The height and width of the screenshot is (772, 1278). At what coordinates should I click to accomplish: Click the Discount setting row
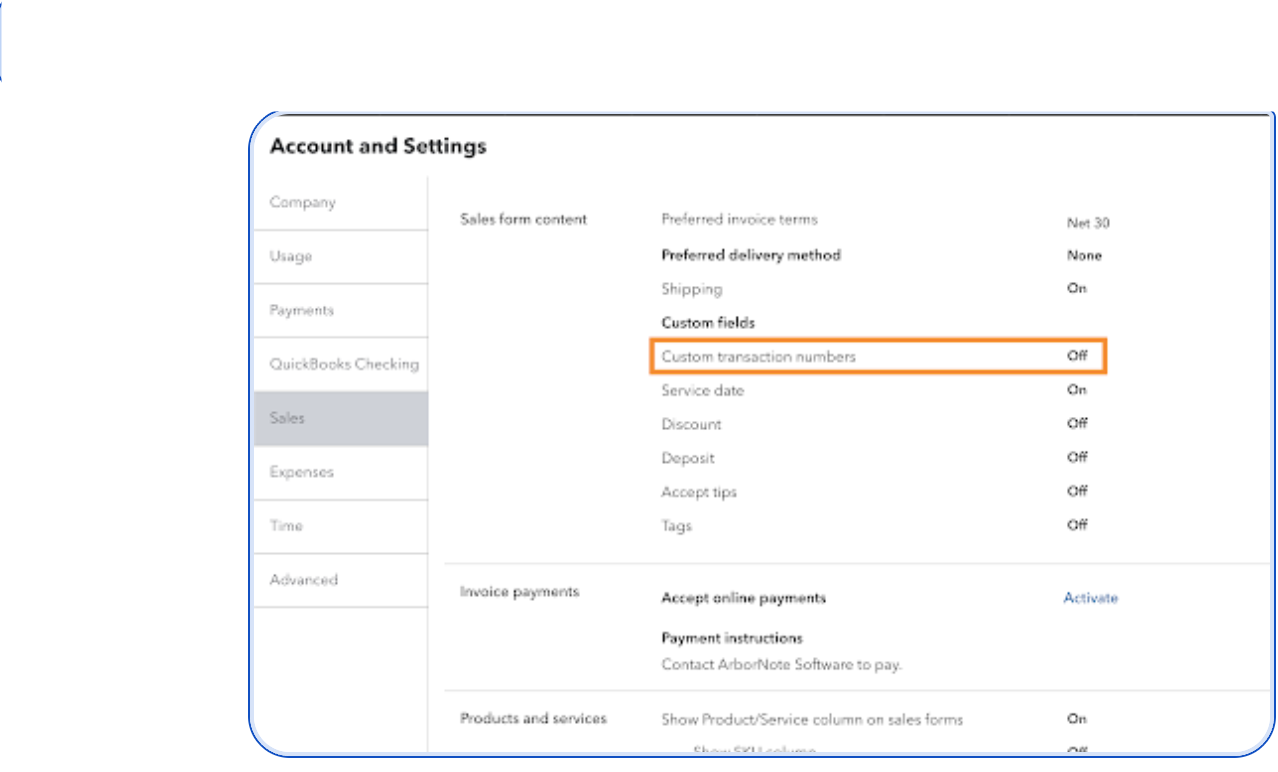click(691, 425)
